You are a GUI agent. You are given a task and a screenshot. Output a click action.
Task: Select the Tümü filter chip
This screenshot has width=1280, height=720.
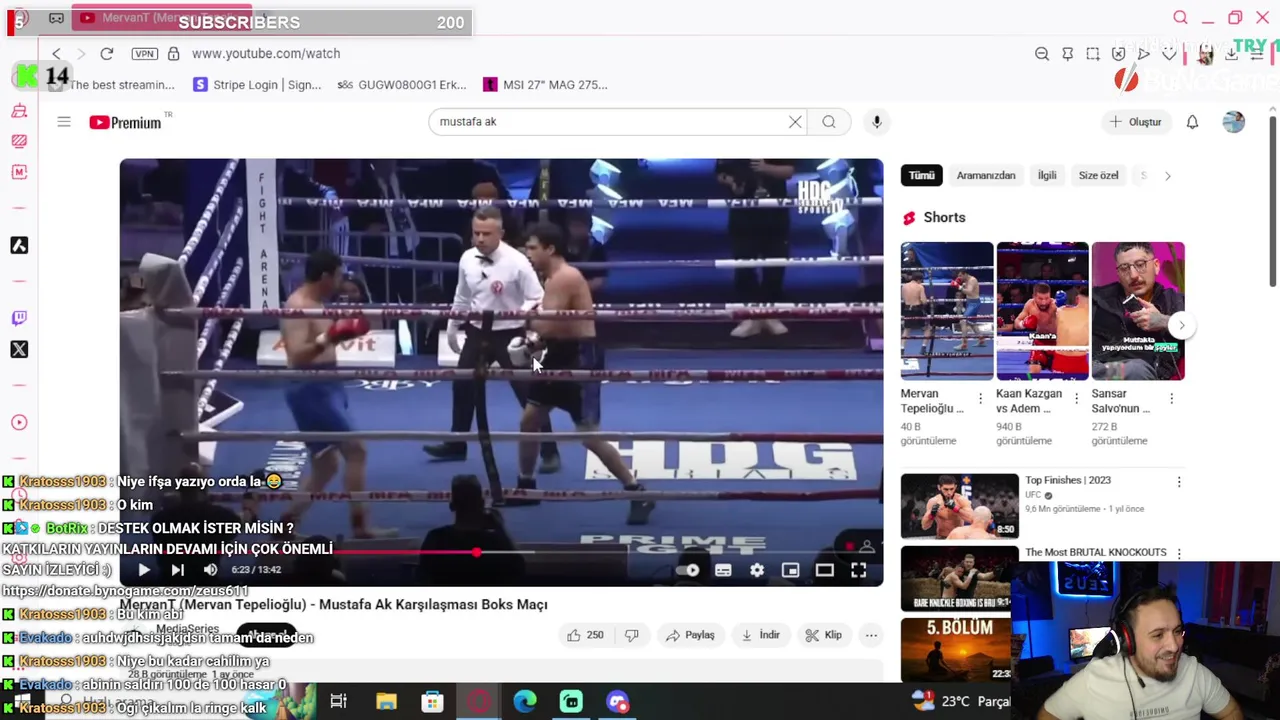point(921,176)
